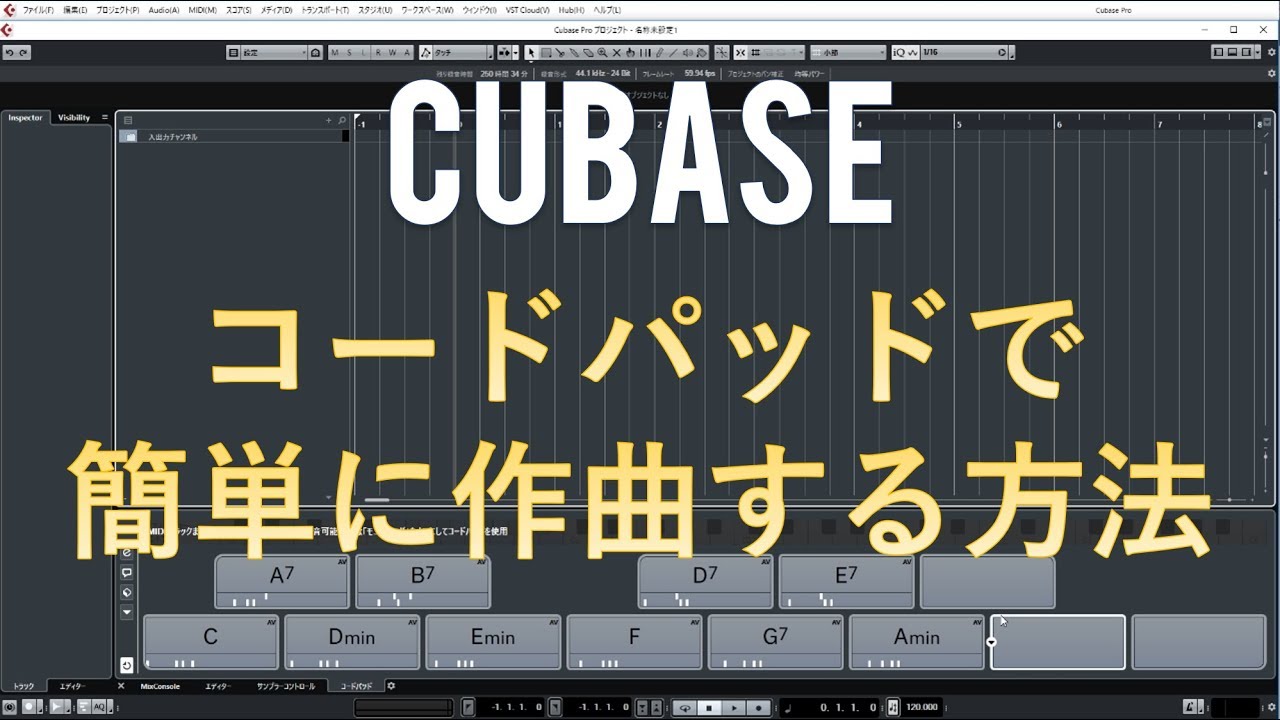1280x720 pixels.
Task: Click the add track plus icon
Action: (328, 120)
